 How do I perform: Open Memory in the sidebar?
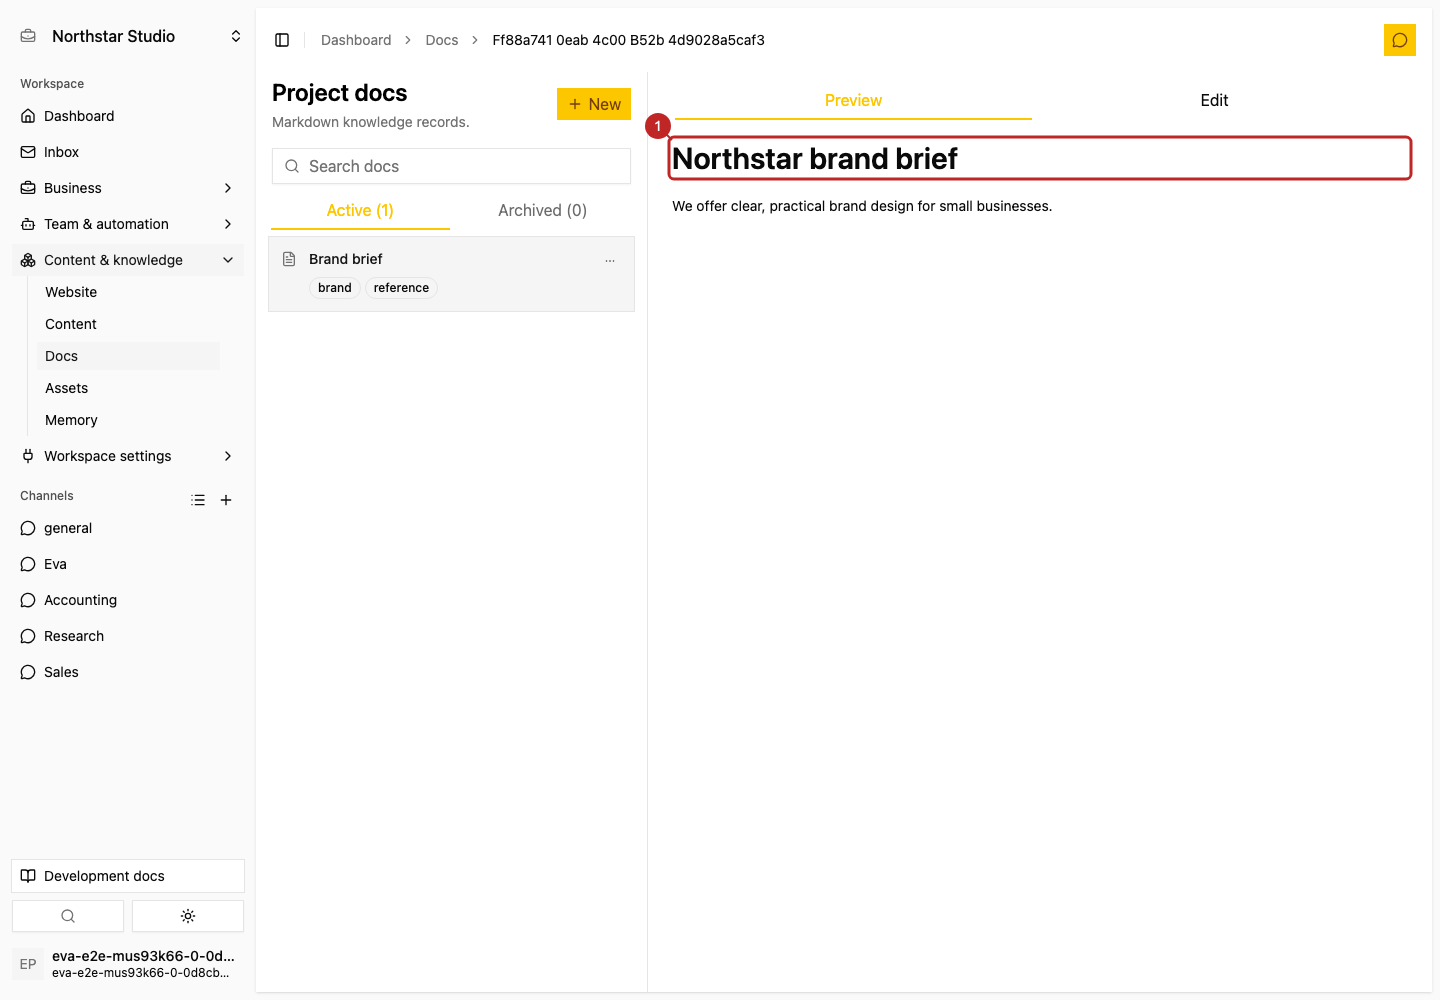pos(128,420)
